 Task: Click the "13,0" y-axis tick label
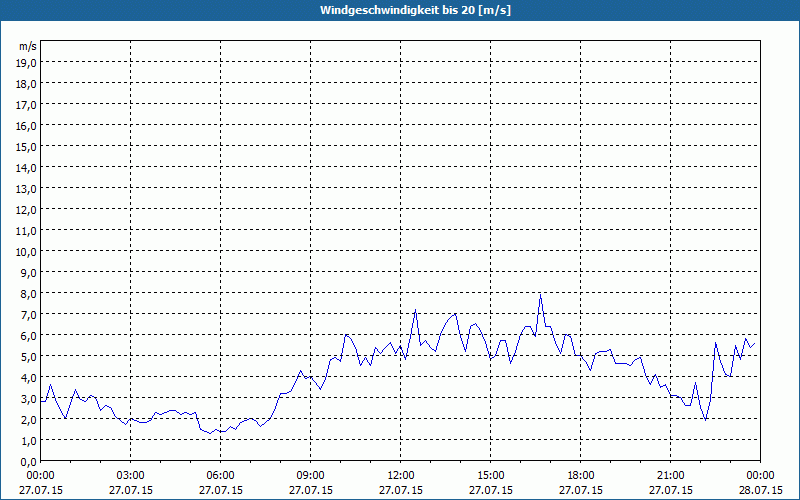[x=26, y=189]
